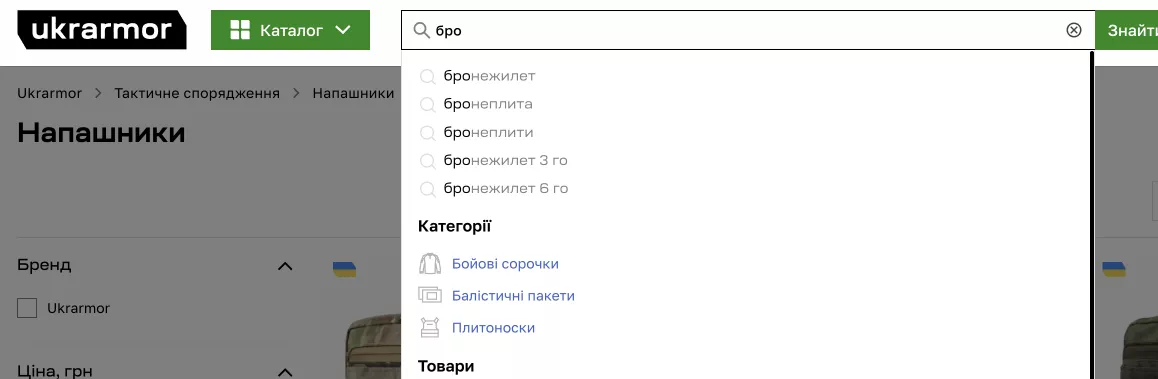Clear the search field with the X icon
This screenshot has height=379, width=1158.
coord(1074,30)
